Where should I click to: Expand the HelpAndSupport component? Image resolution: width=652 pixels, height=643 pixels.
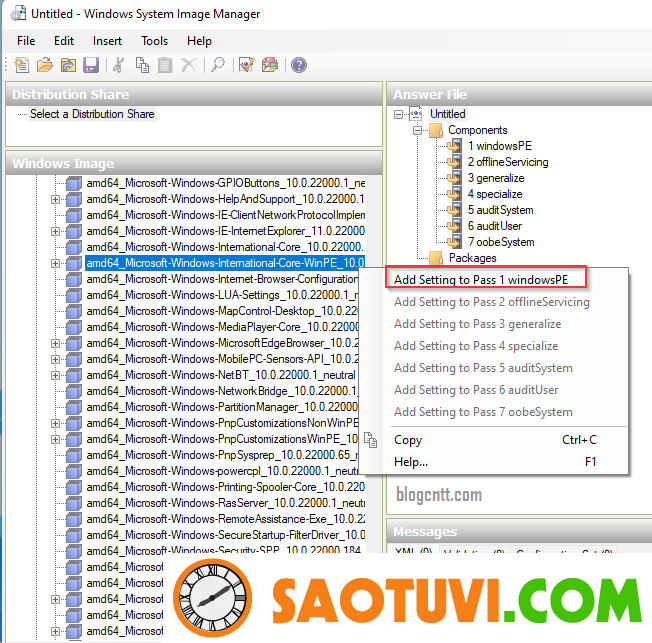coord(55,199)
